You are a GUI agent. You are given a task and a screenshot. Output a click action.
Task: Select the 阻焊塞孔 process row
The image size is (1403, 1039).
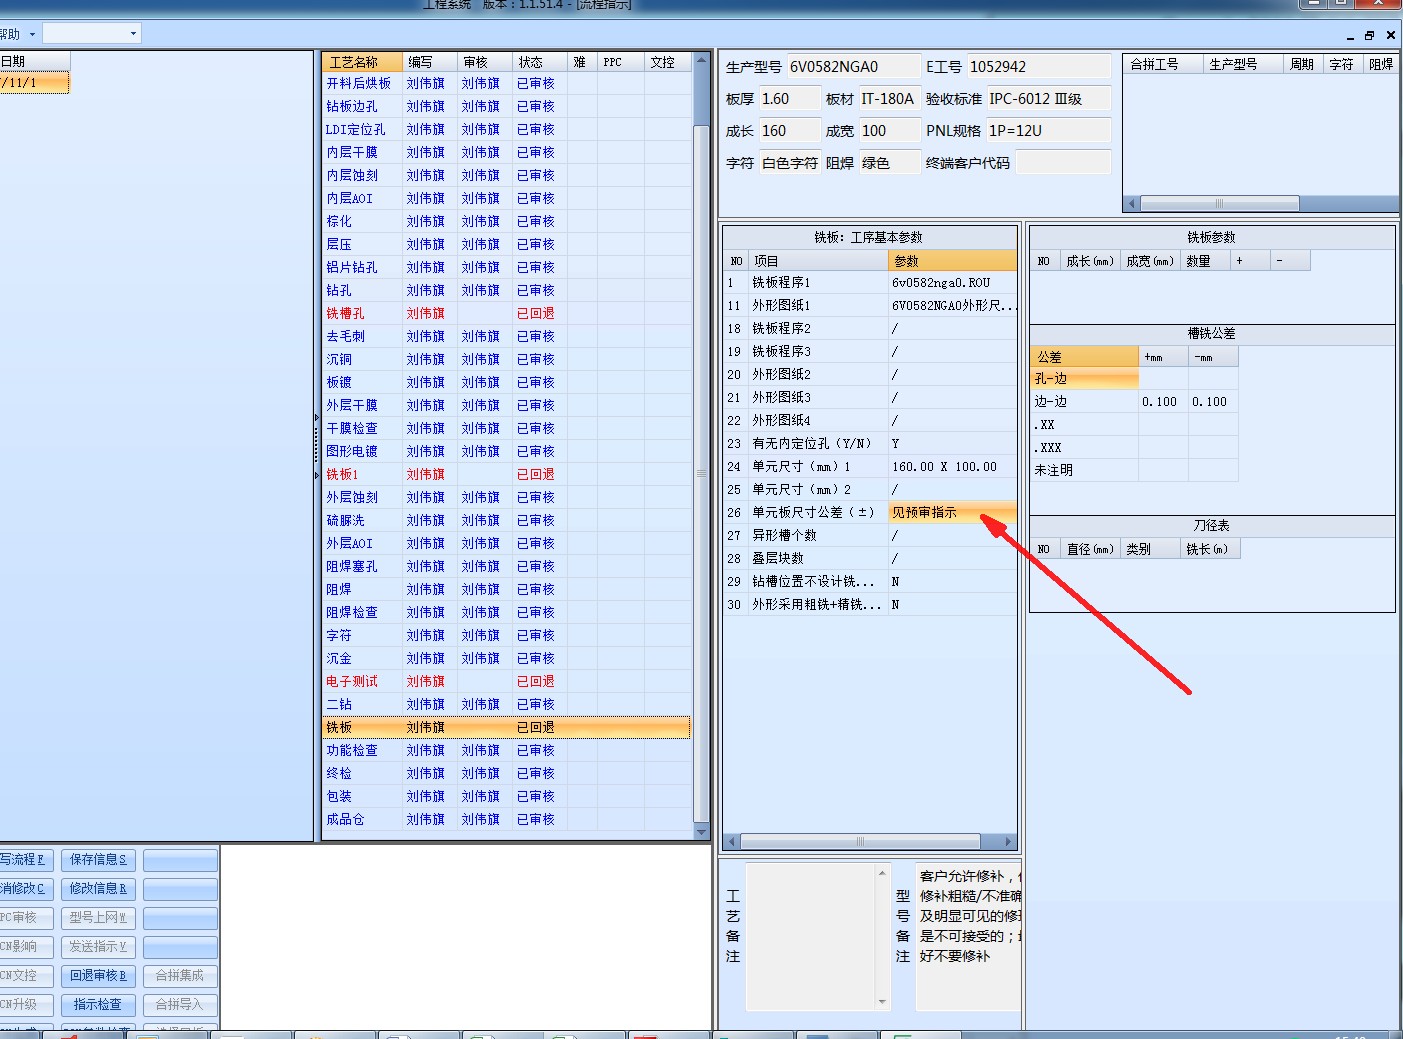tap(506, 567)
